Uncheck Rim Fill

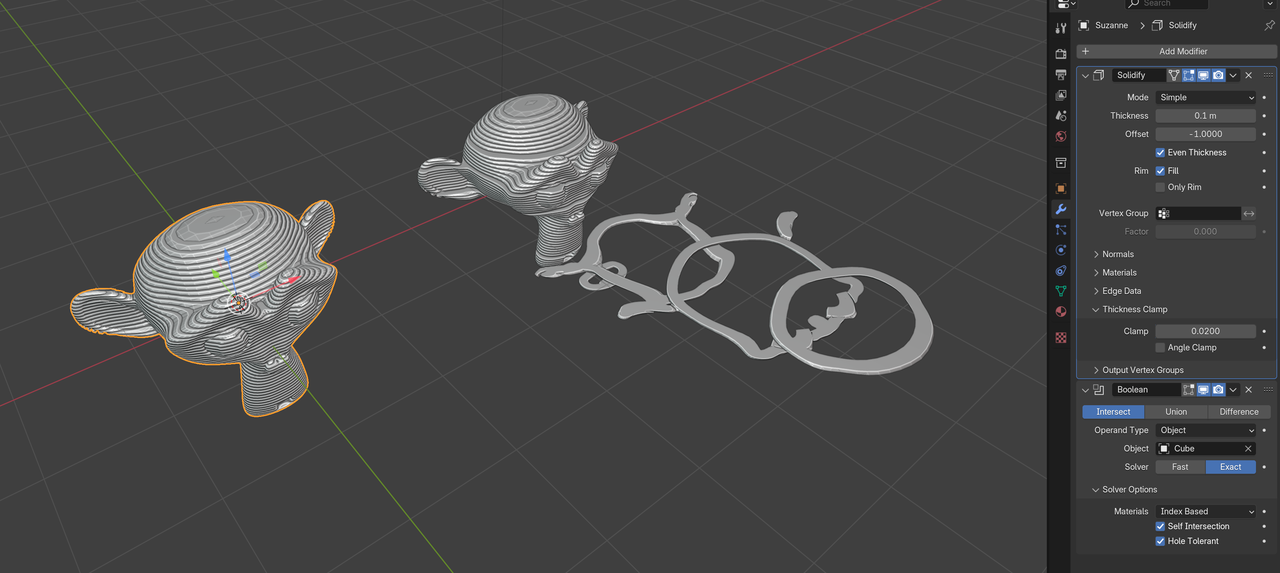click(x=1160, y=170)
